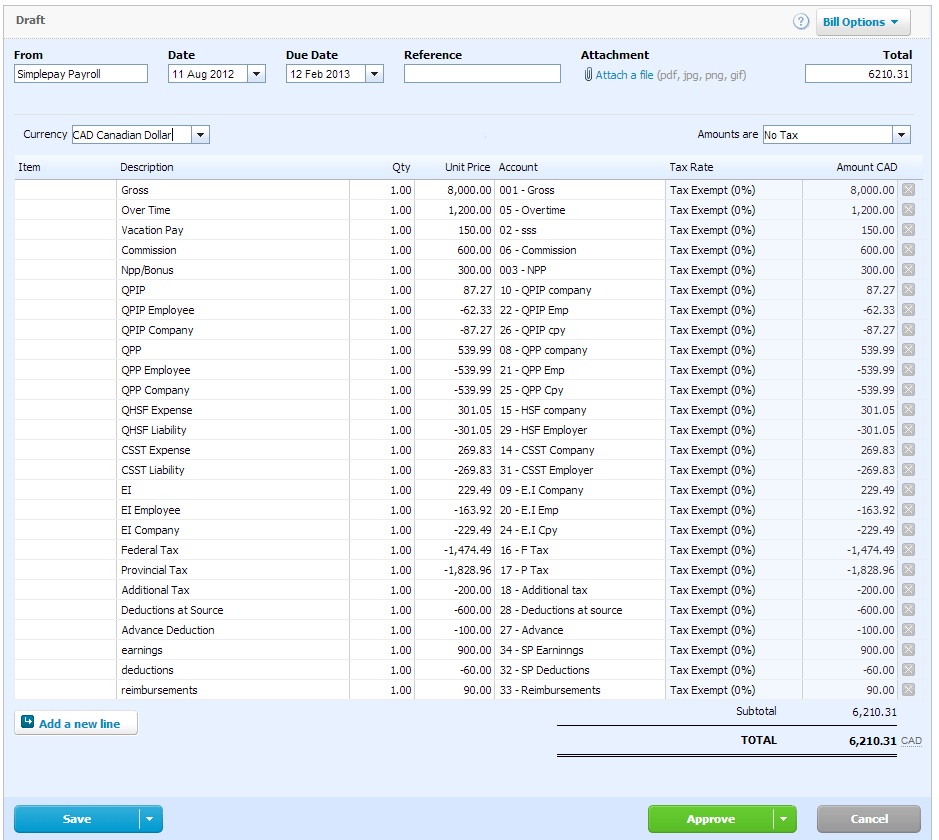Select the deductions description cell
939x840 pixels.
click(233, 670)
